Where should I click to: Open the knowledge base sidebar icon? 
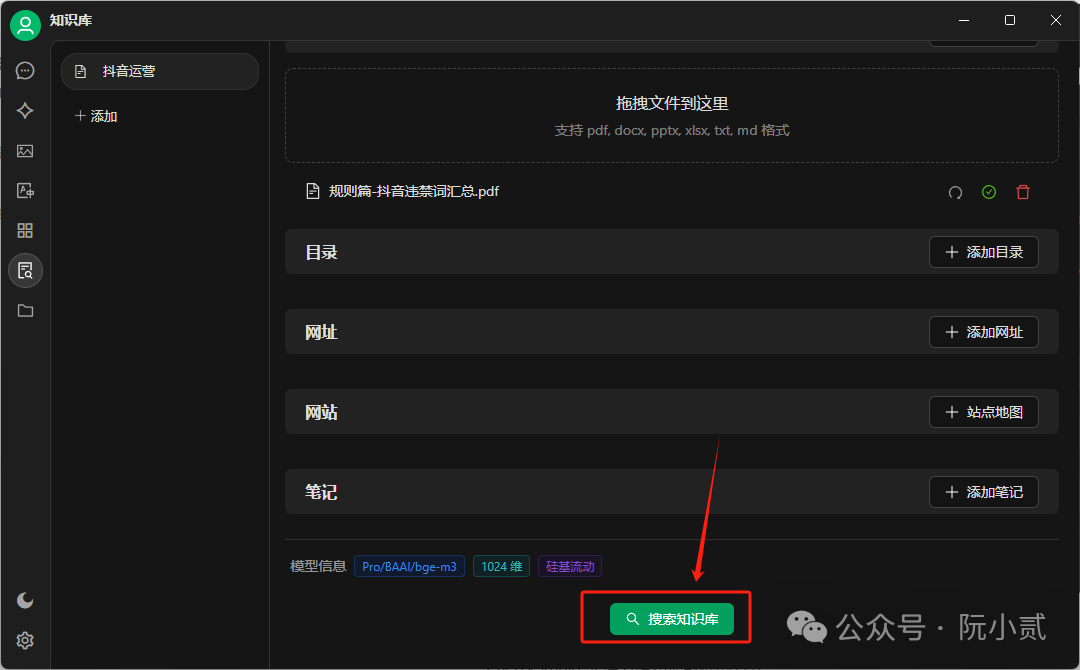click(x=25, y=271)
